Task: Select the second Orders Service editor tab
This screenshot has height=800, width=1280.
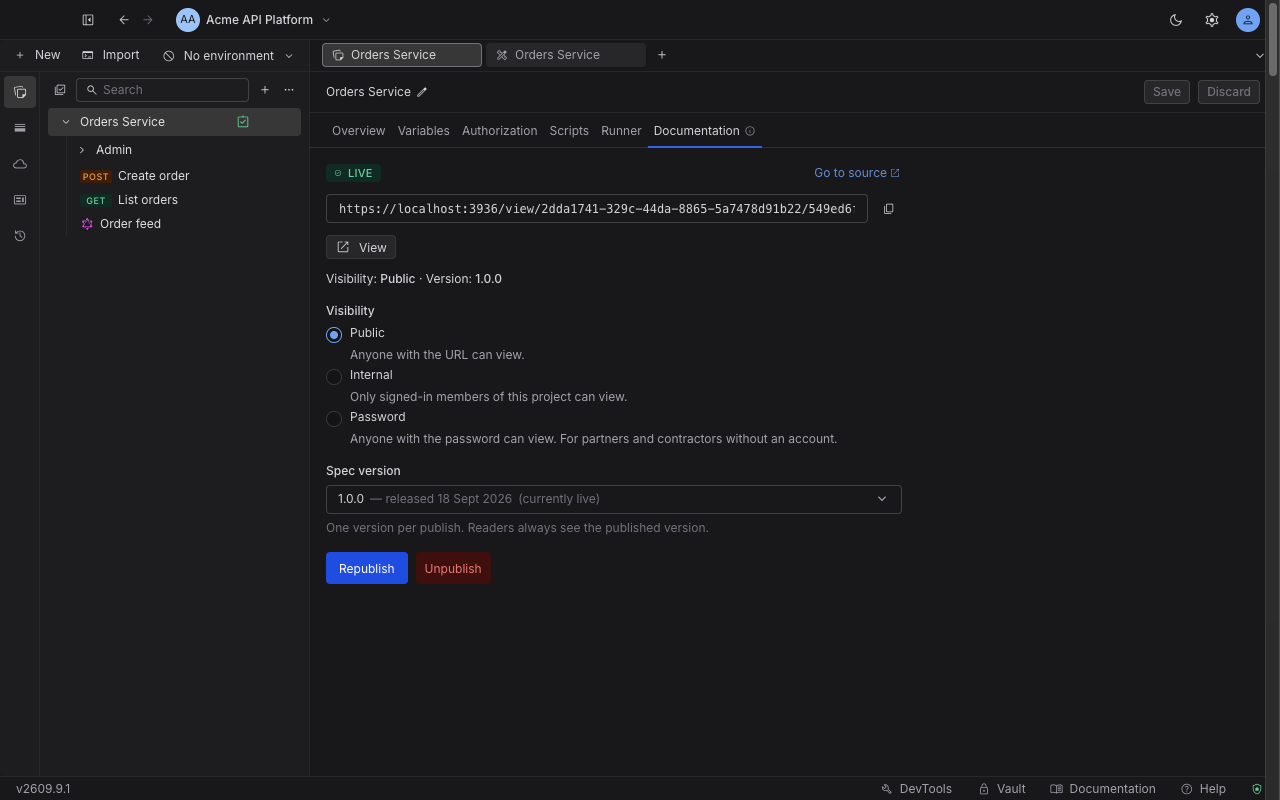Action: tap(566, 55)
